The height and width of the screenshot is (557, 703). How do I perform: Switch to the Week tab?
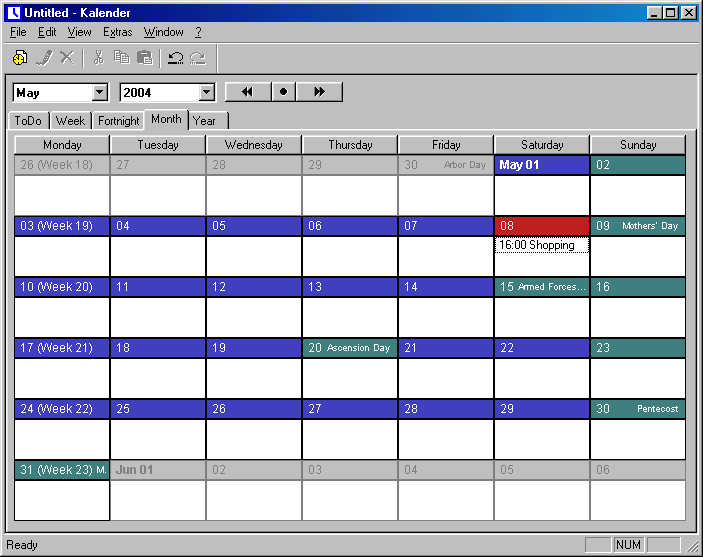pos(70,121)
